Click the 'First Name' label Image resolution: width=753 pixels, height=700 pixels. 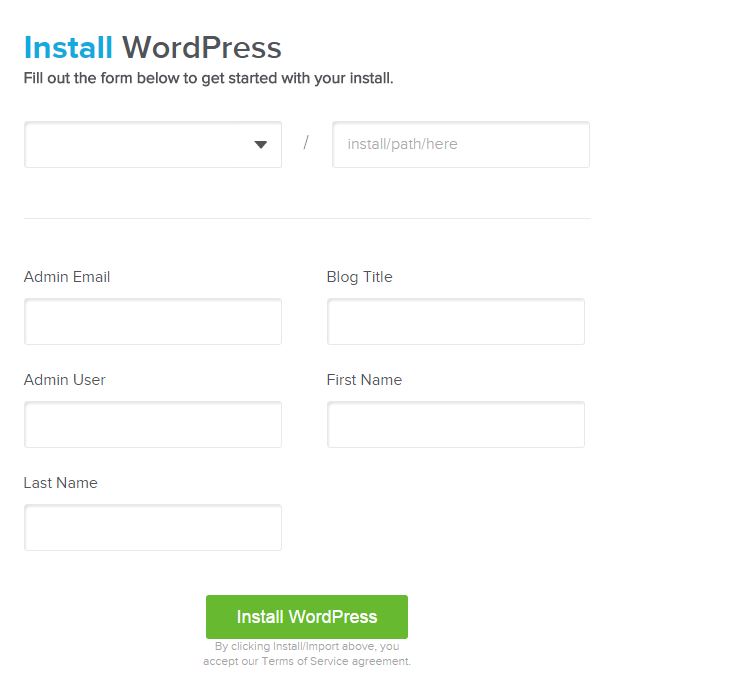(x=364, y=380)
